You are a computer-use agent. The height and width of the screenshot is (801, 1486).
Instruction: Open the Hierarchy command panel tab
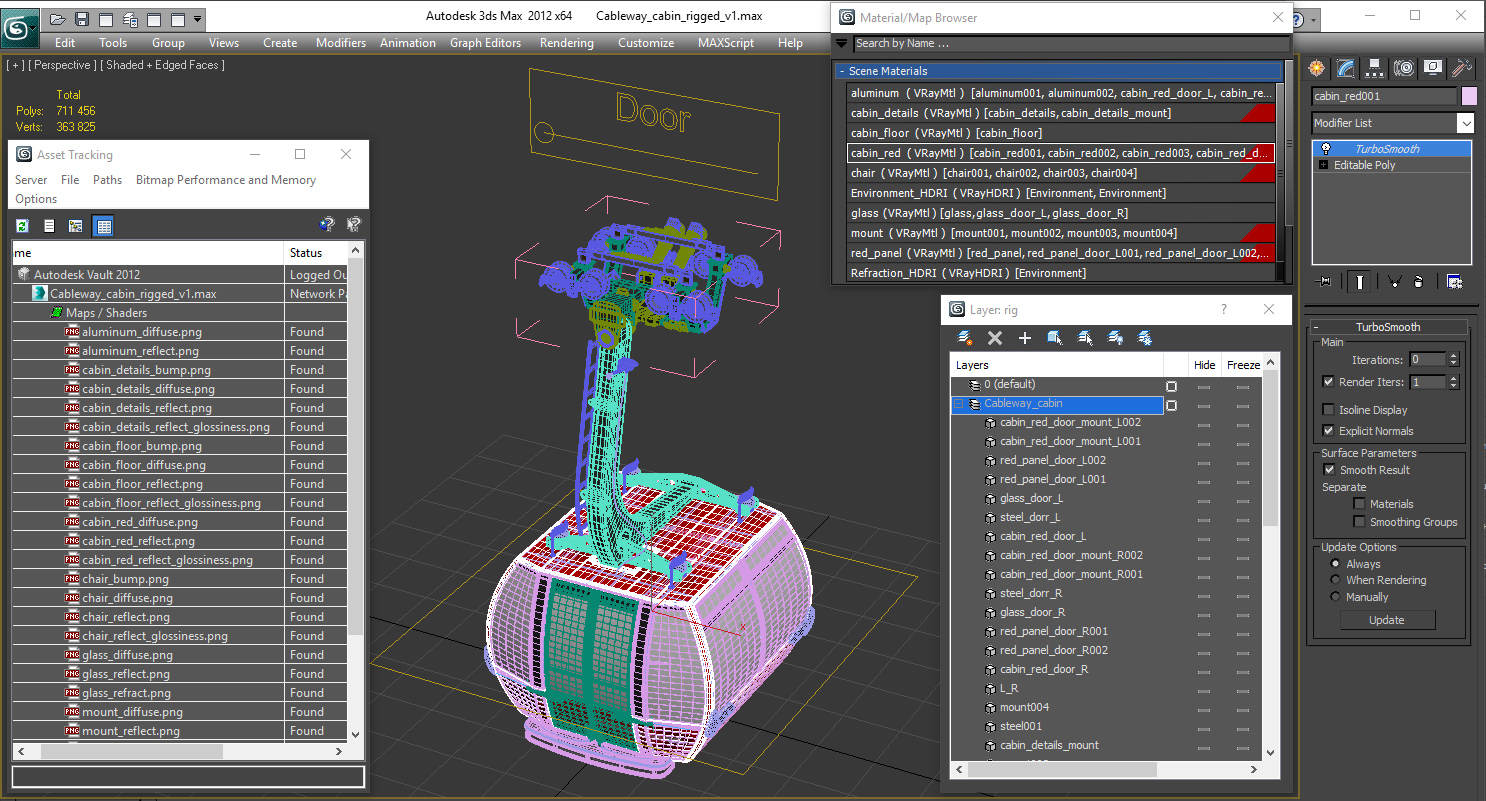tap(1375, 68)
